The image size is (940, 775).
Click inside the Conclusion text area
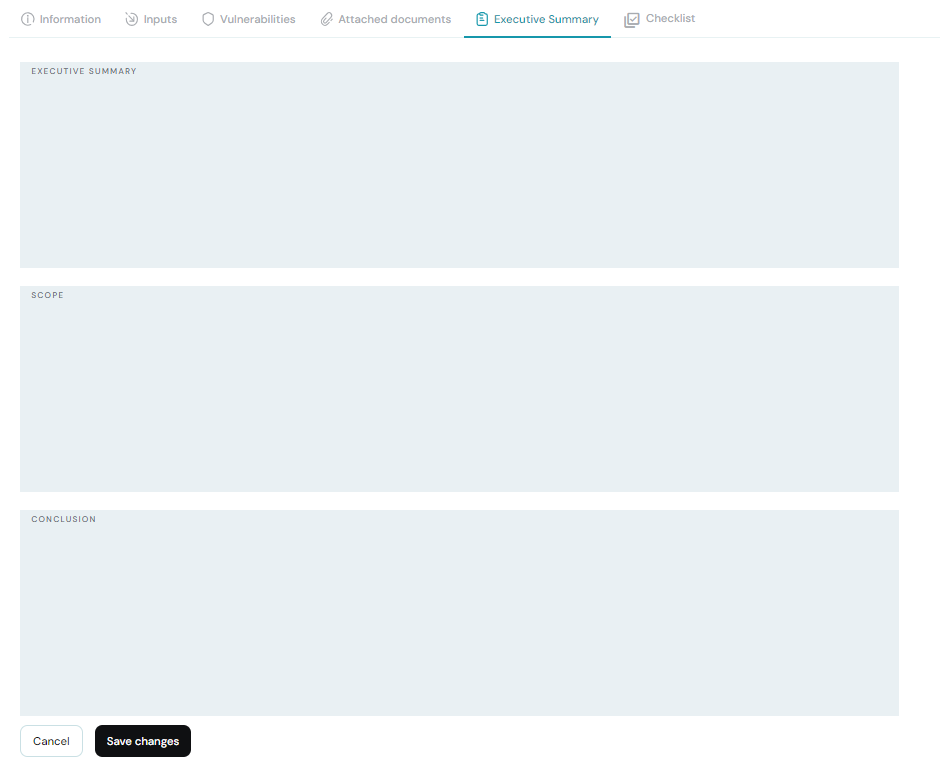pos(459,622)
